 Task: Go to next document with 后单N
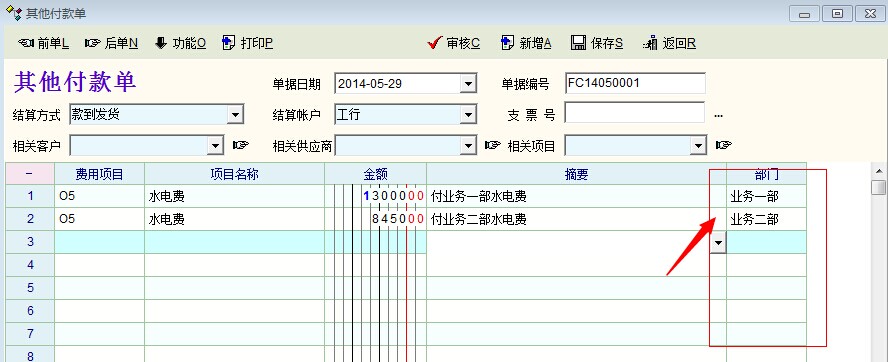pyautogui.click(x=111, y=43)
